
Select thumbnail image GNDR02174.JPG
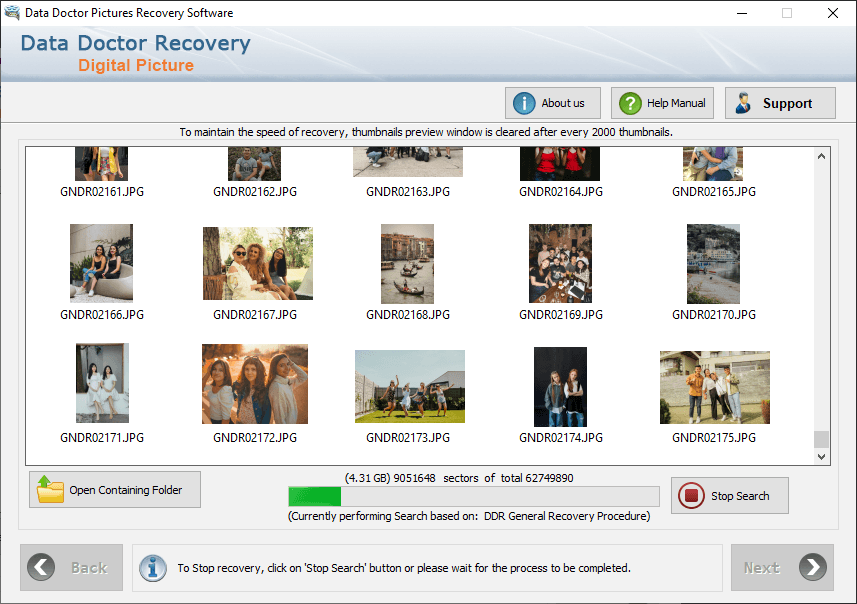560,386
